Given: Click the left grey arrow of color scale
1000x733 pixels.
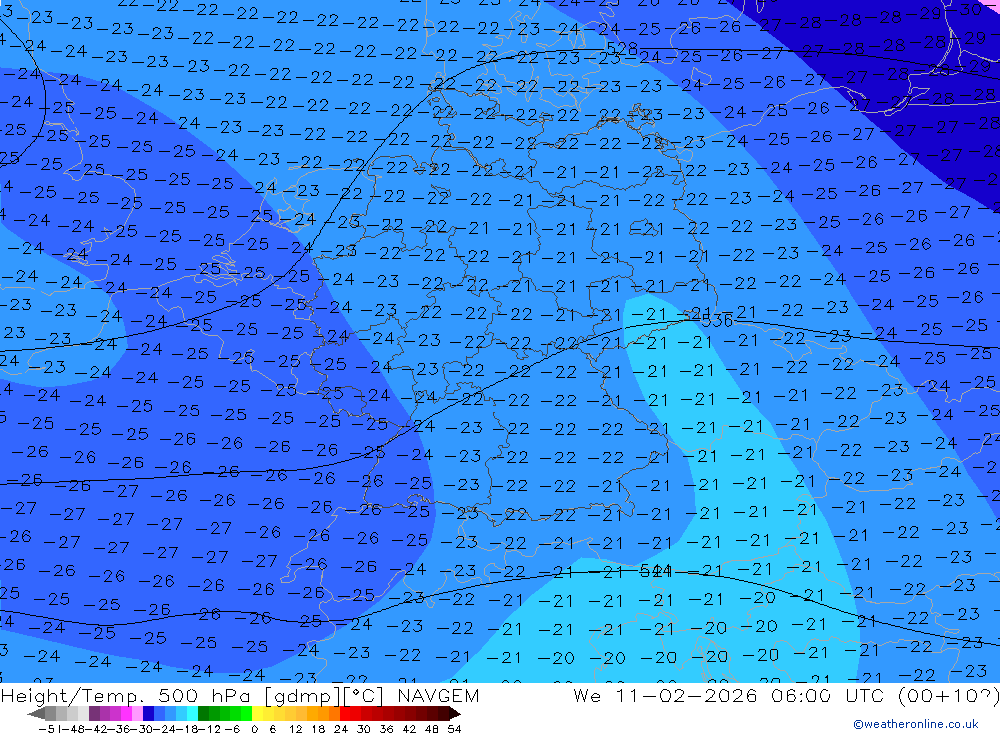Looking at the screenshot, I should point(36,713).
